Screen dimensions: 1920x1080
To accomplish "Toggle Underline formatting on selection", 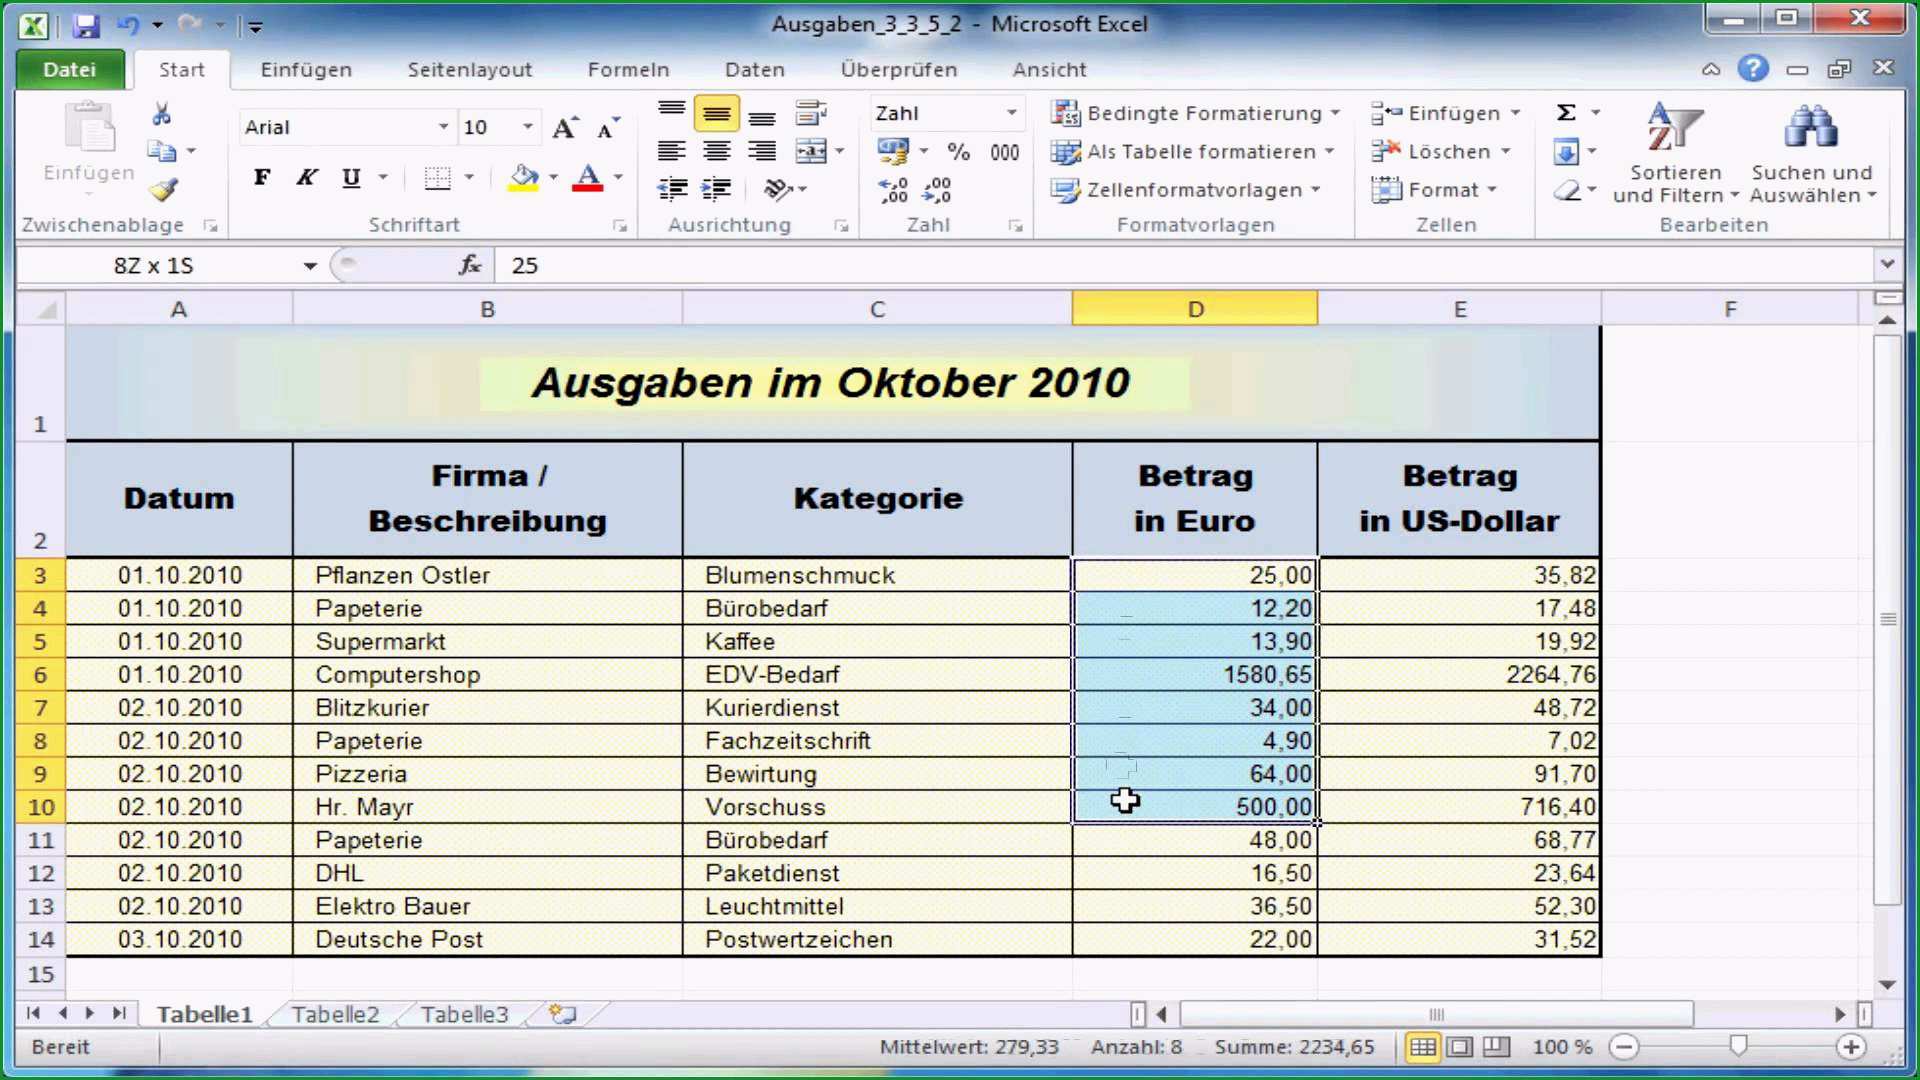I will pos(349,177).
